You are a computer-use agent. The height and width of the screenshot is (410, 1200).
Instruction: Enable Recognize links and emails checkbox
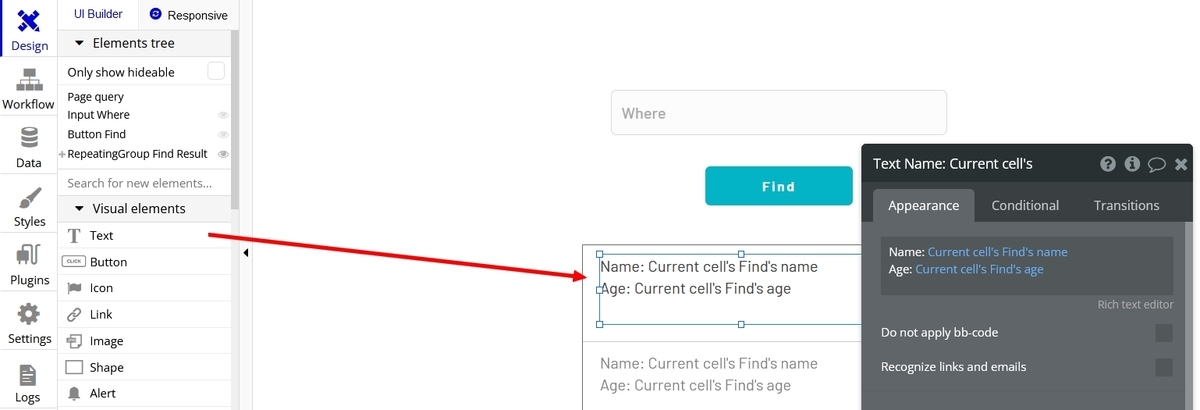pyautogui.click(x=1164, y=367)
